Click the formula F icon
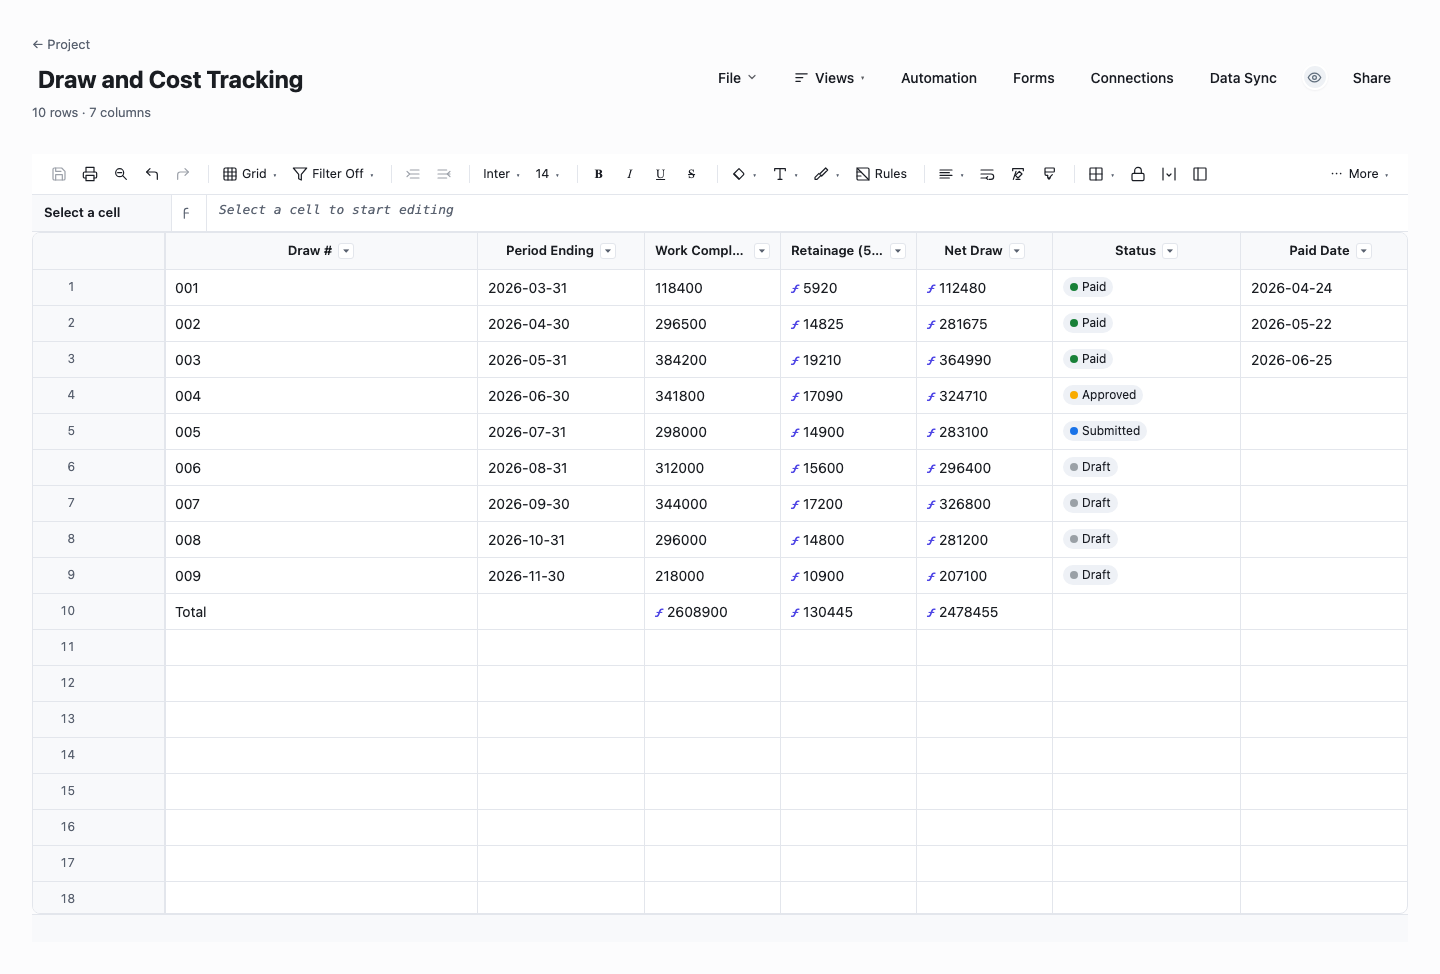Screen dimensions: 1440x974 click(186, 213)
